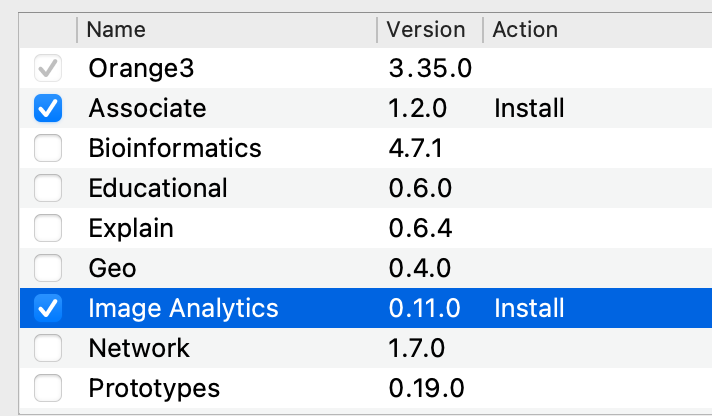Select the Educational row name
The height and width of the screenshot is (416, 712).
point(158,188)
